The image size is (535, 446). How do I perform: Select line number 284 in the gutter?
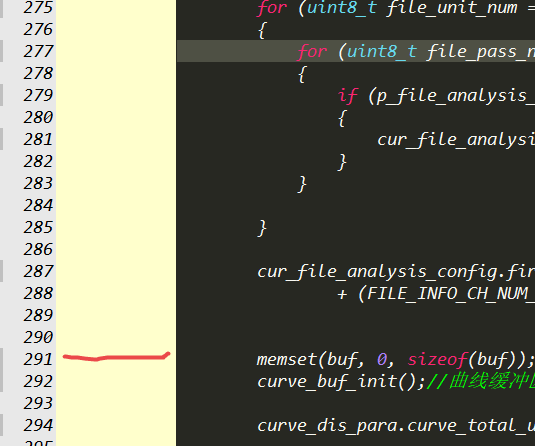(x=38, y=205)
